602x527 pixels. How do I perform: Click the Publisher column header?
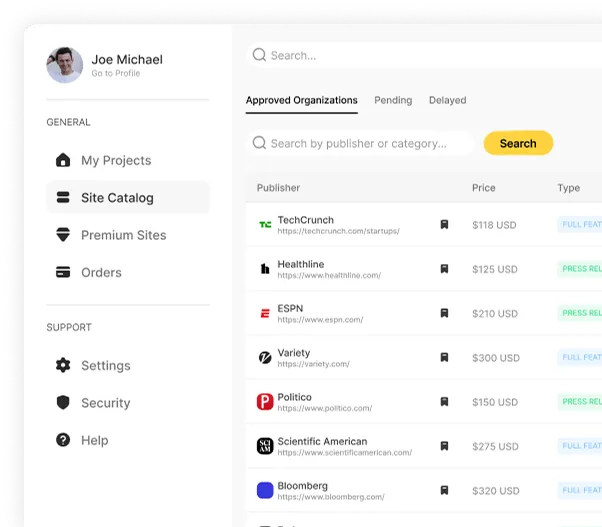[278, 188]
